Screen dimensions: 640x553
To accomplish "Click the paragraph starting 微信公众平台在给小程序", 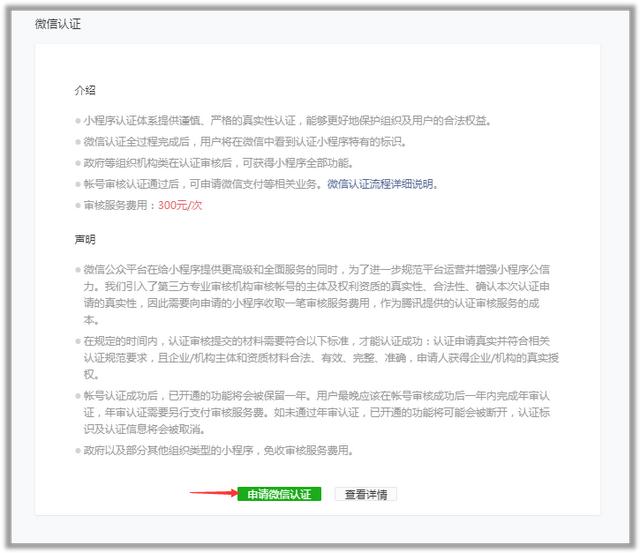I will tap(317, 294).
